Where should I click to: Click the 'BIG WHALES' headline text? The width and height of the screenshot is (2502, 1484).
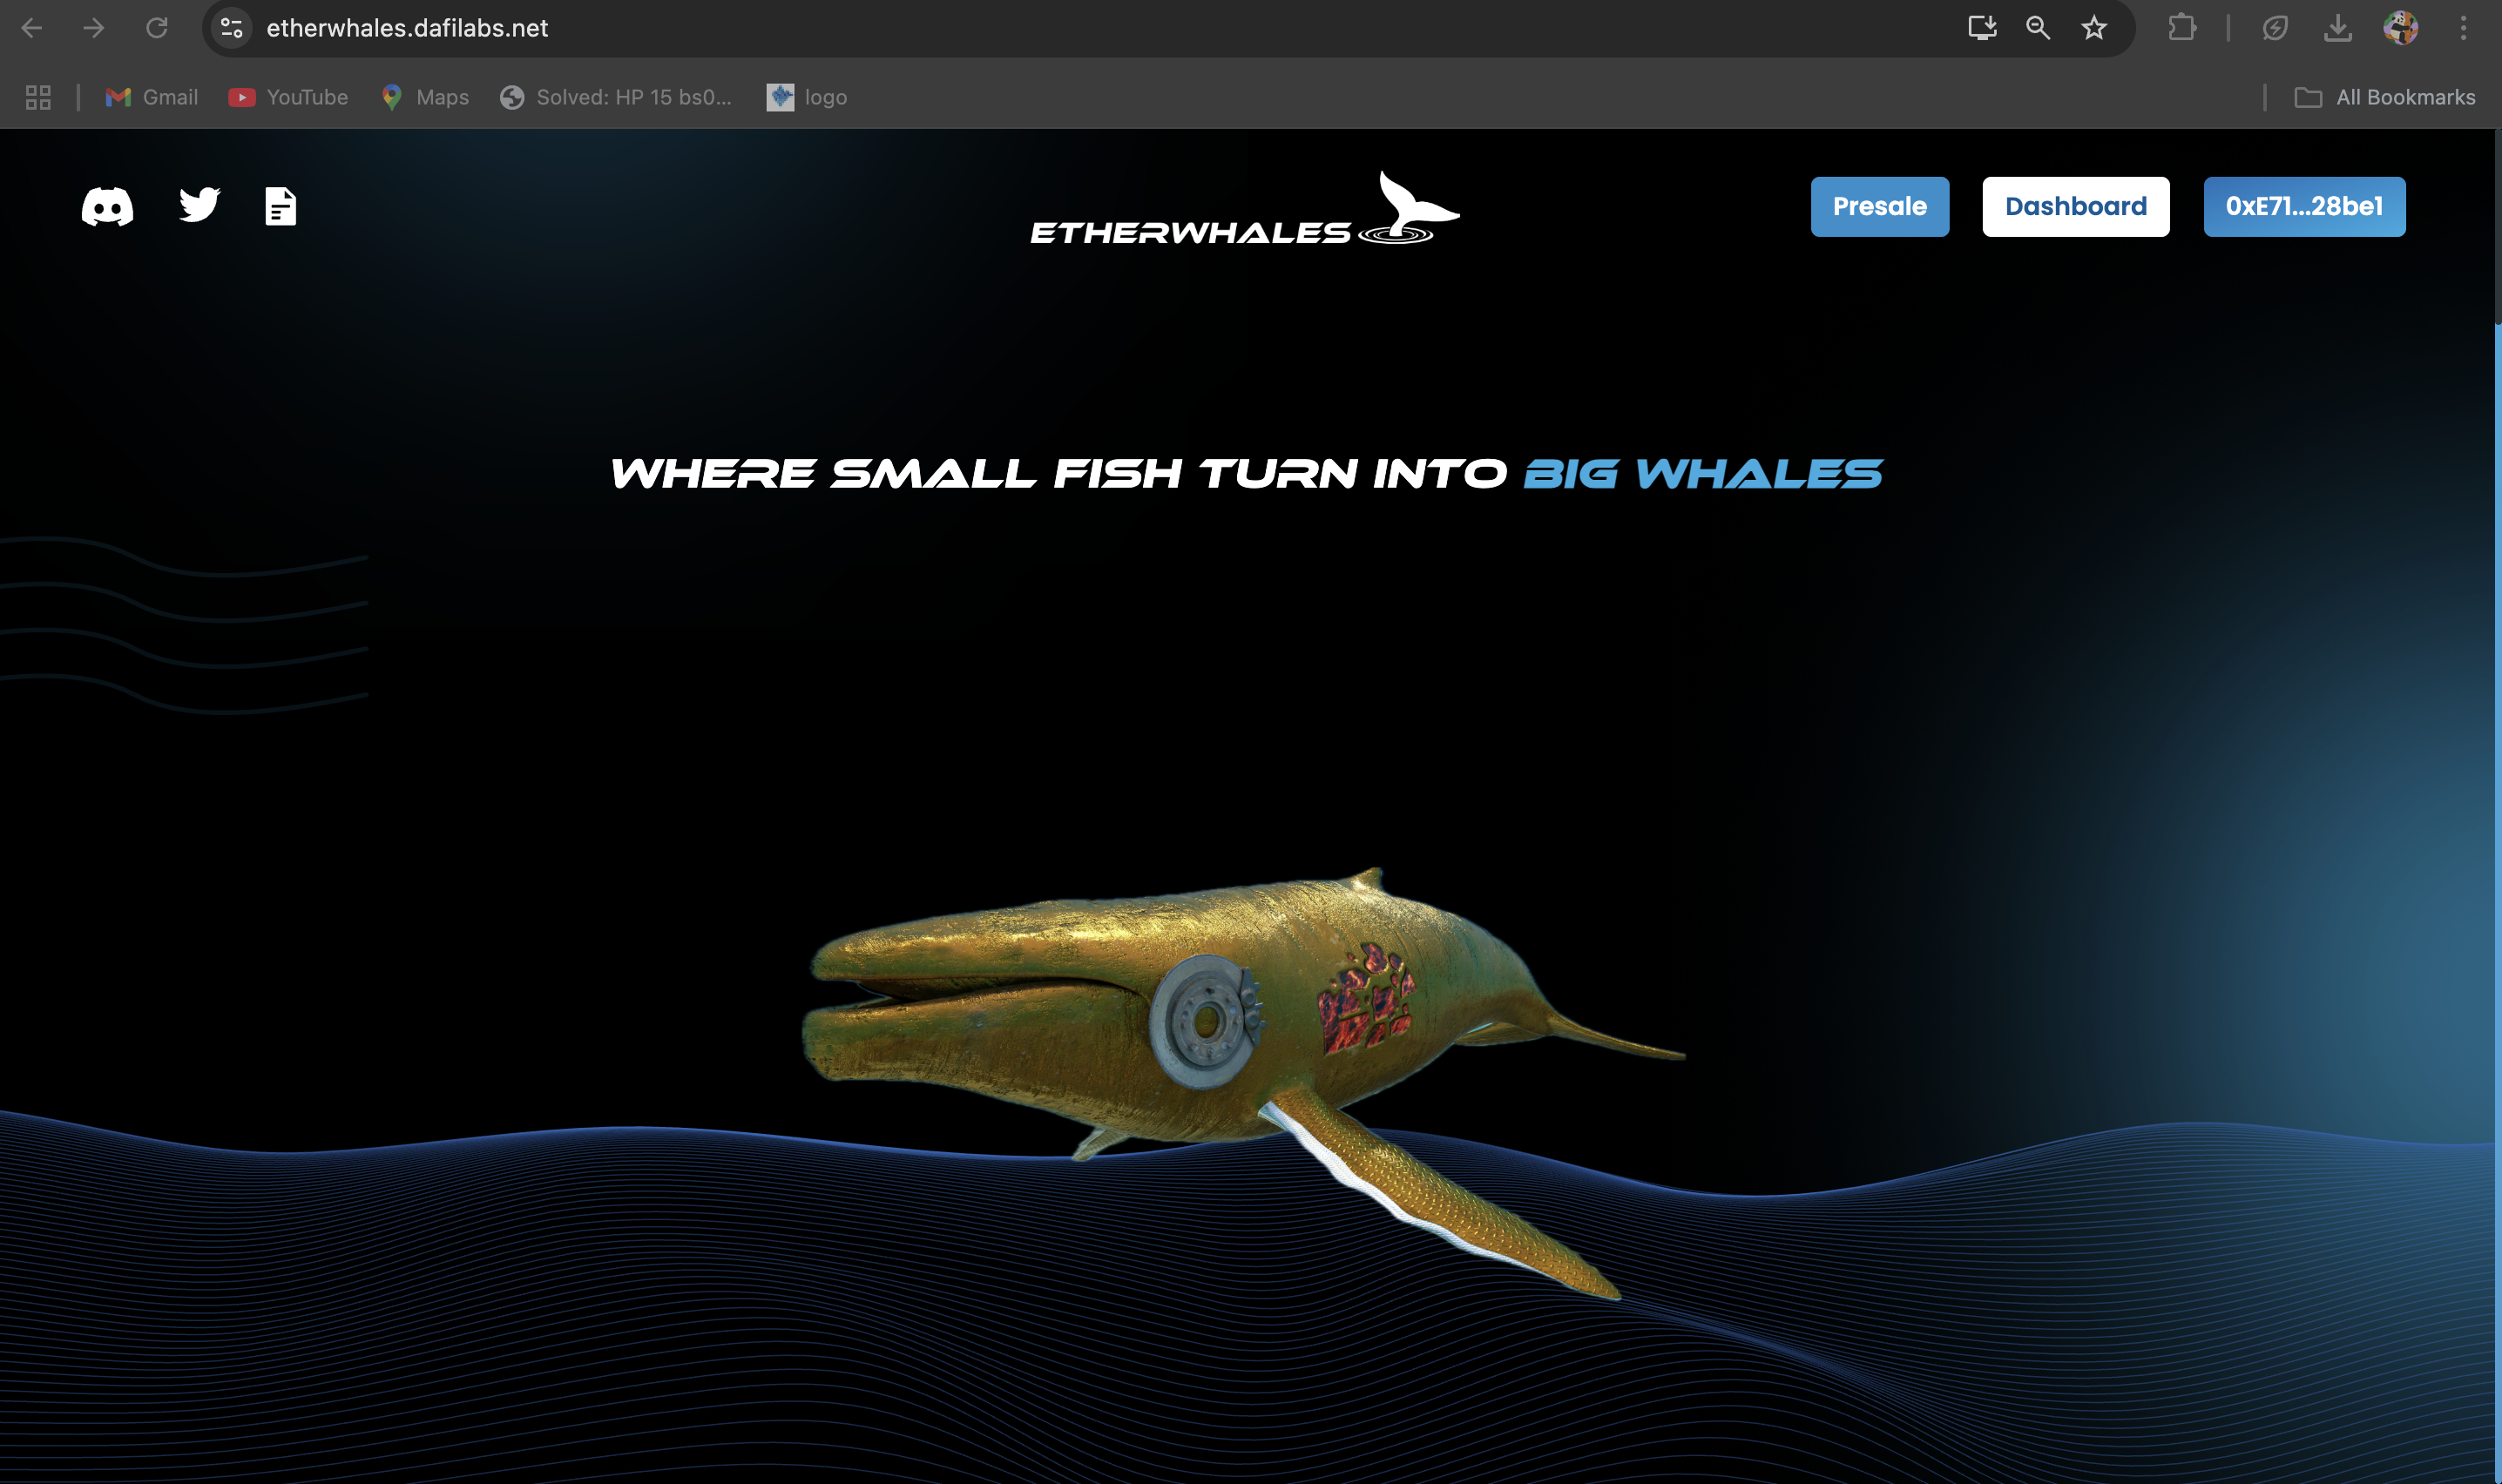(1703, 474)
